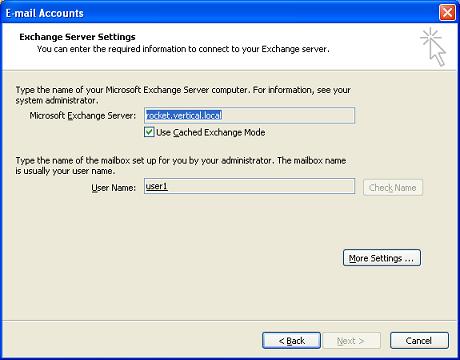This screenshot has height=360, width=460.
Task: Click the Microsoft Exchange Server label
Action: point(83,116)
